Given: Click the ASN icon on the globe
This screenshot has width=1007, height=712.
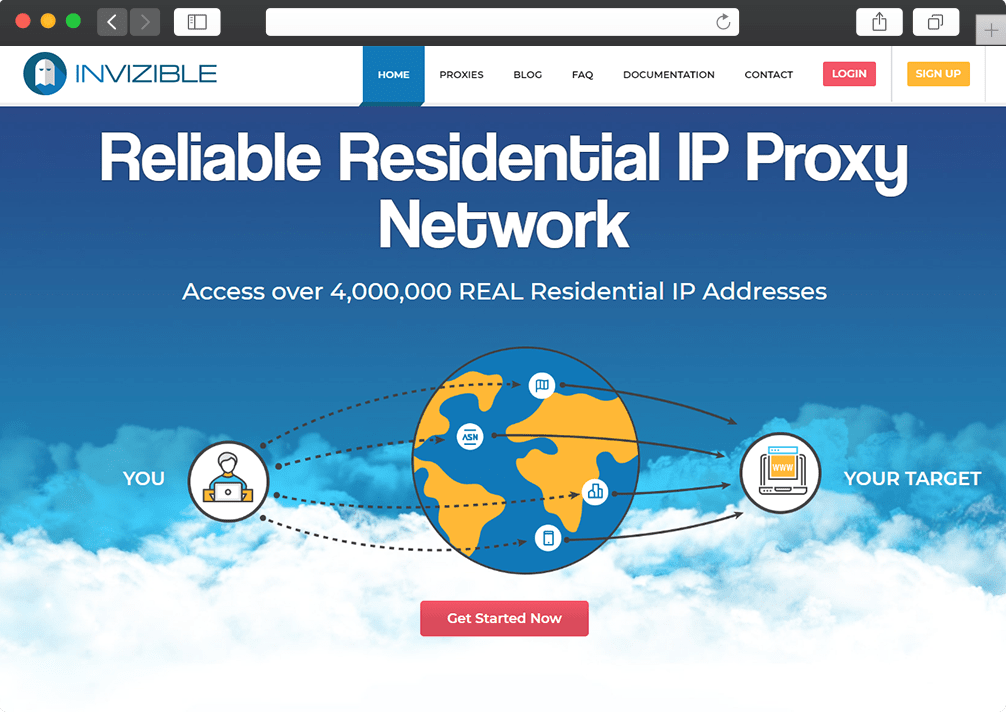Looking at the screenshot, I should 470,437.
